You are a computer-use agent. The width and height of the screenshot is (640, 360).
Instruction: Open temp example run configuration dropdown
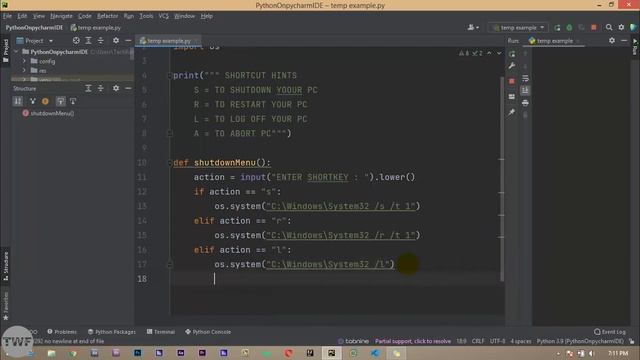[x=518, y=27]
